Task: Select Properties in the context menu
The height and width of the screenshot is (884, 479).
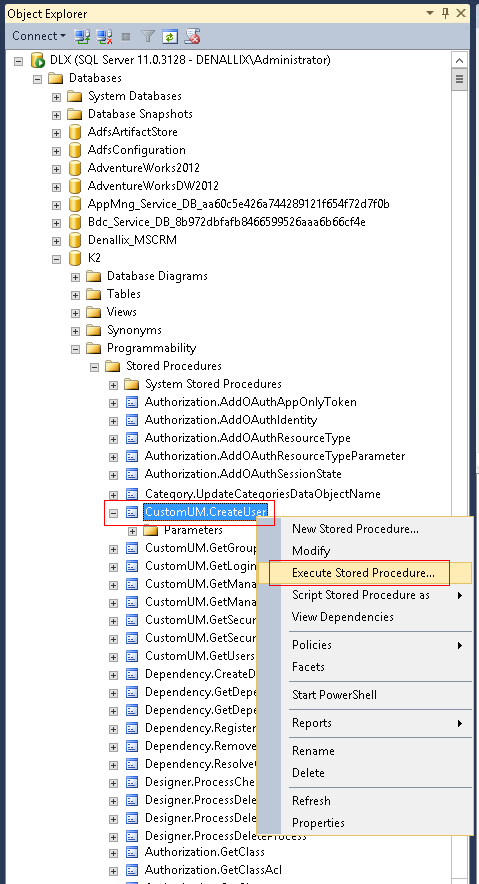Action: coord(318,823)
